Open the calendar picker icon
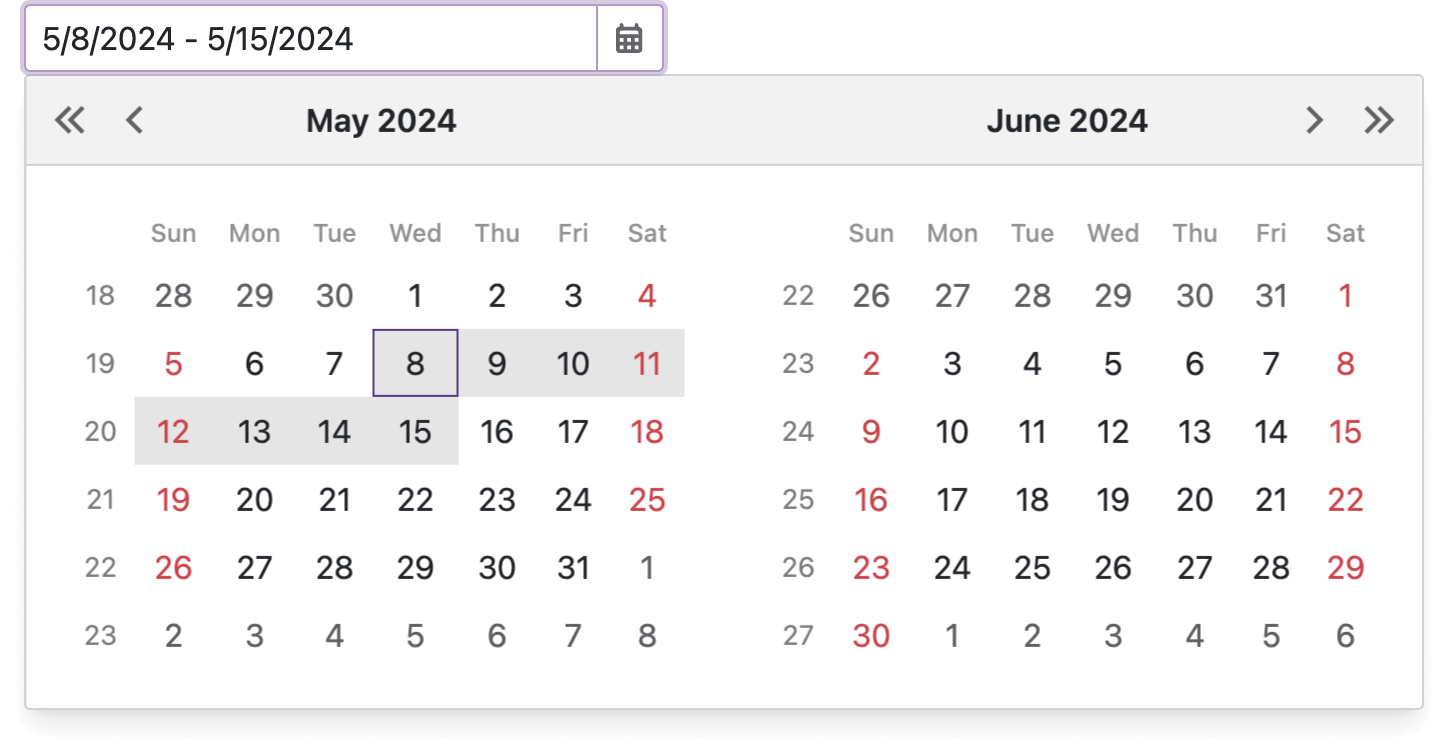This screenshot has height=754, width=1448. pos(629,39)
